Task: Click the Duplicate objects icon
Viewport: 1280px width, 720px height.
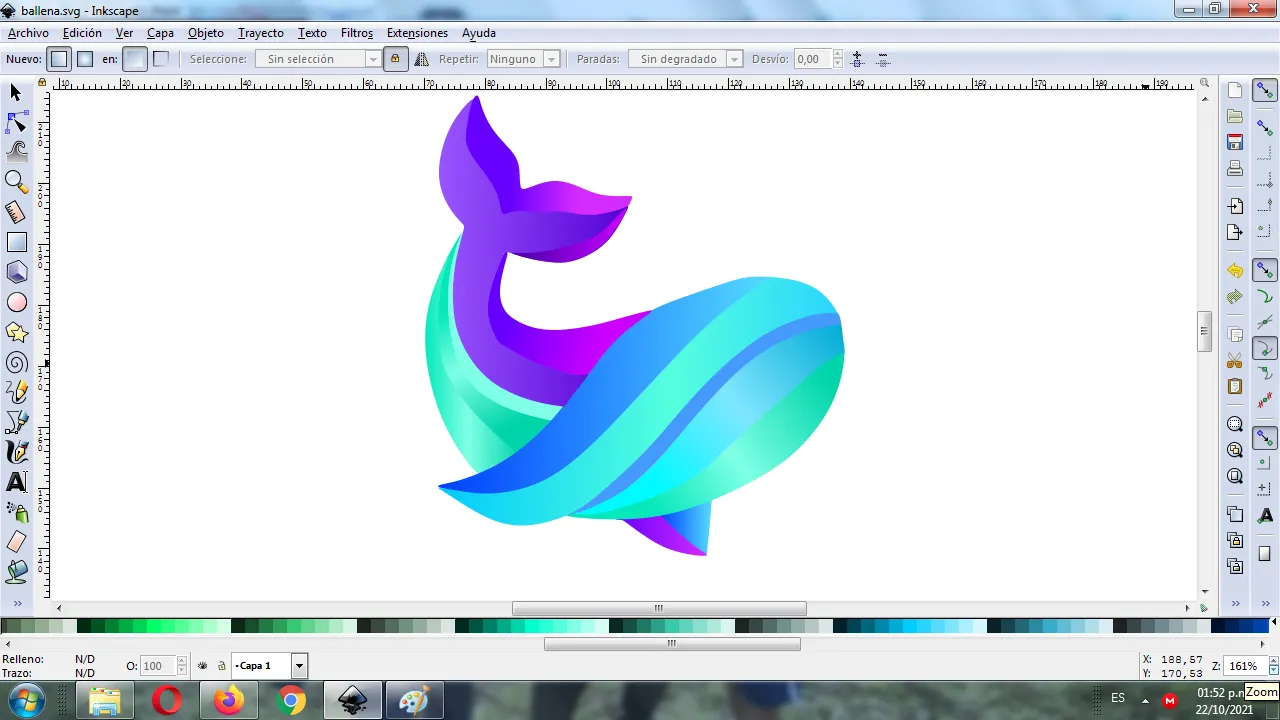Action: [x=1235, y=514]
